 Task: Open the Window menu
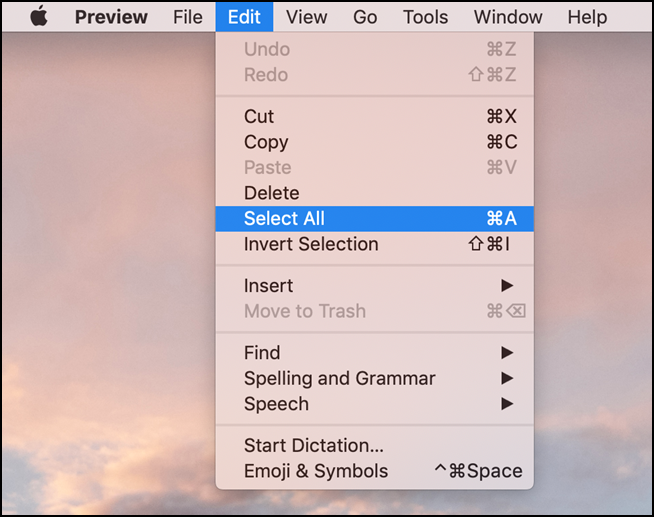click(x=508, y=17)
